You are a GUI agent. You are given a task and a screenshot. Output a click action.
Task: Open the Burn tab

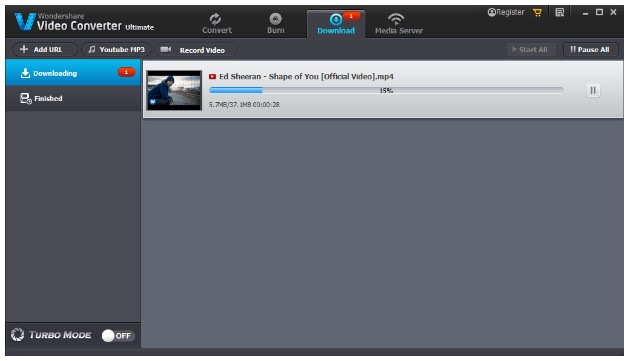(276, 23)
